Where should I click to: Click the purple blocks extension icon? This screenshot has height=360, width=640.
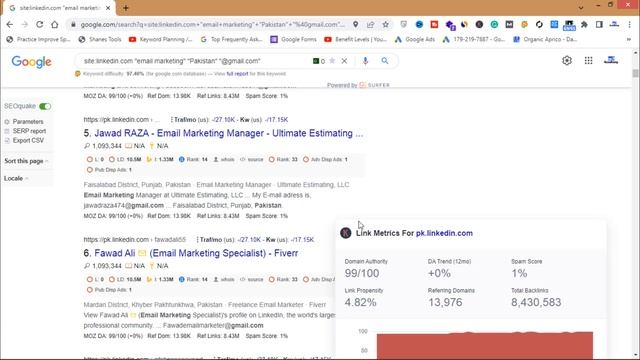click(450, 25)
